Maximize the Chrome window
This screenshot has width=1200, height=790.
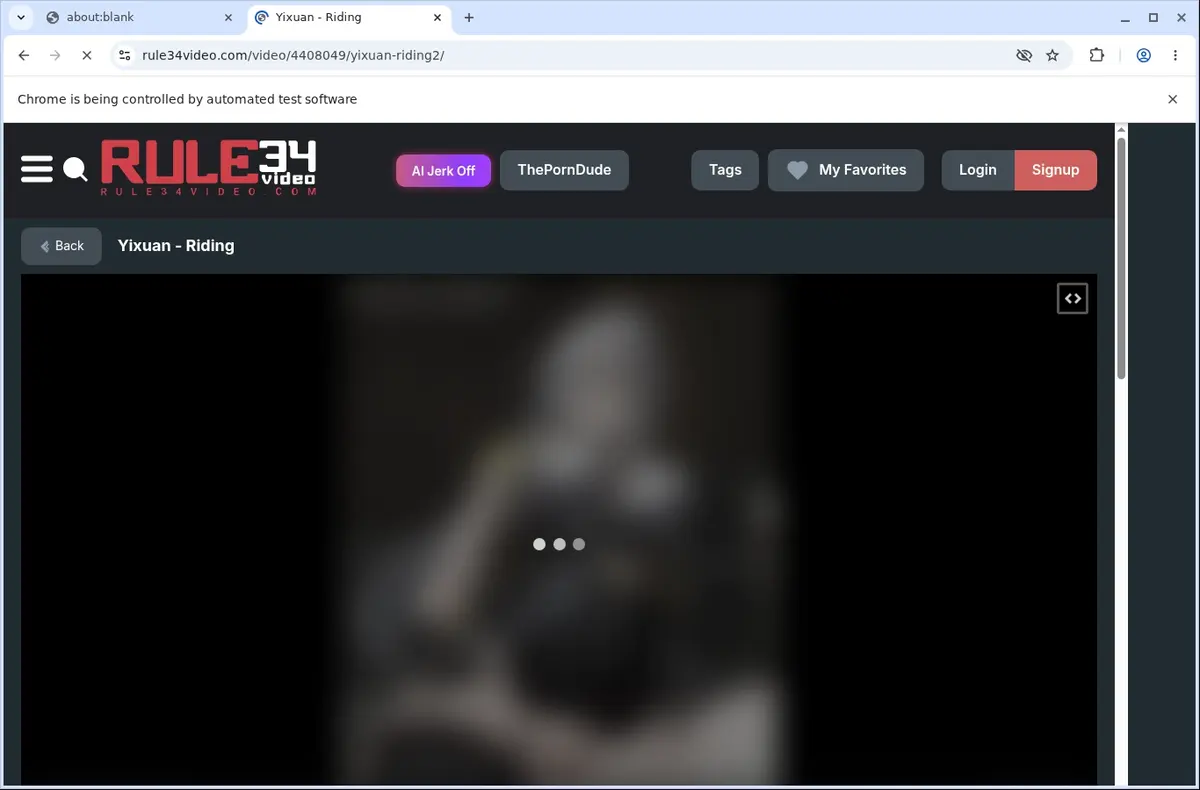tap(1153, 17)
